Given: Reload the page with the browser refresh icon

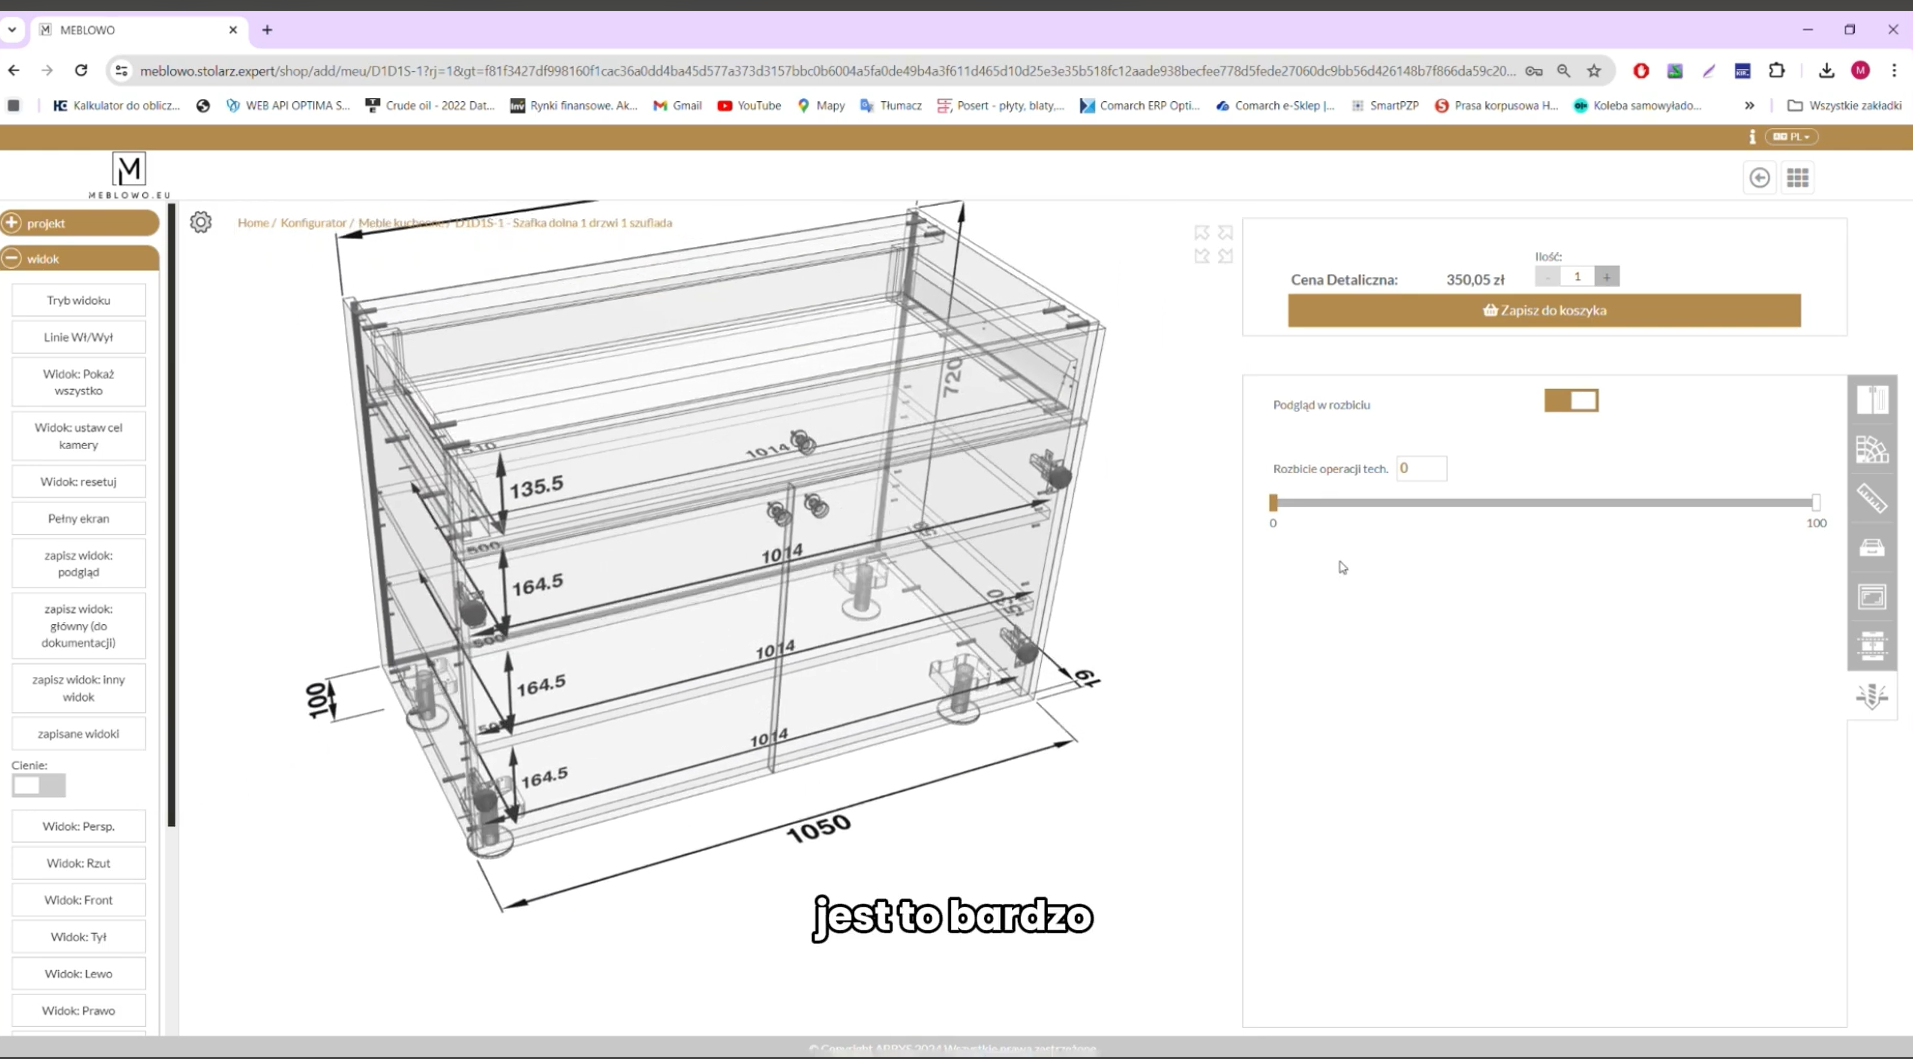Looking at the screenshot, I should [x=81, y=70].
